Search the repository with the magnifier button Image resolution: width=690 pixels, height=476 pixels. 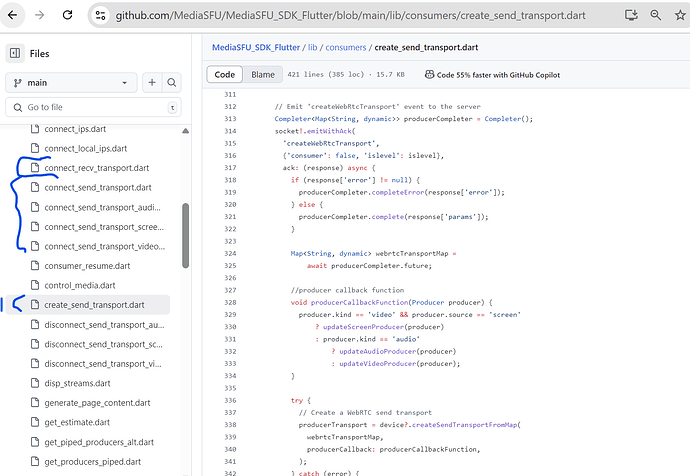pos(172,82)
